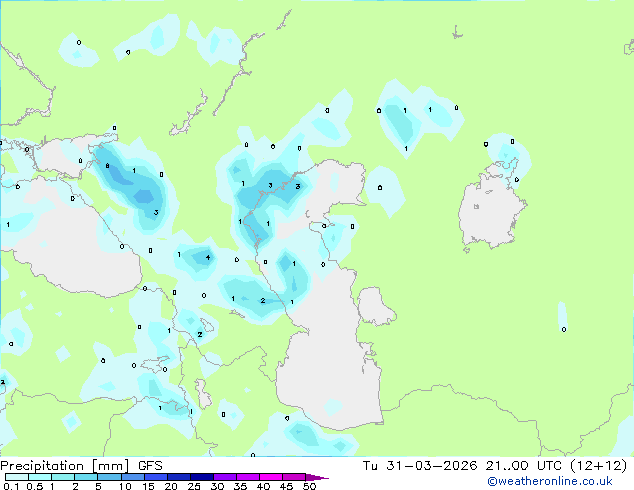This screenshot has height=490, width=634.
Task: Click the 5–10 mm legend swatch
Action: (x=109, y=477)
